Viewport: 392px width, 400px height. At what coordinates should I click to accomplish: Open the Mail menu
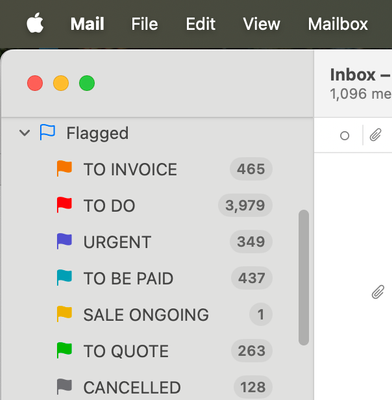(x=87, y=24)
